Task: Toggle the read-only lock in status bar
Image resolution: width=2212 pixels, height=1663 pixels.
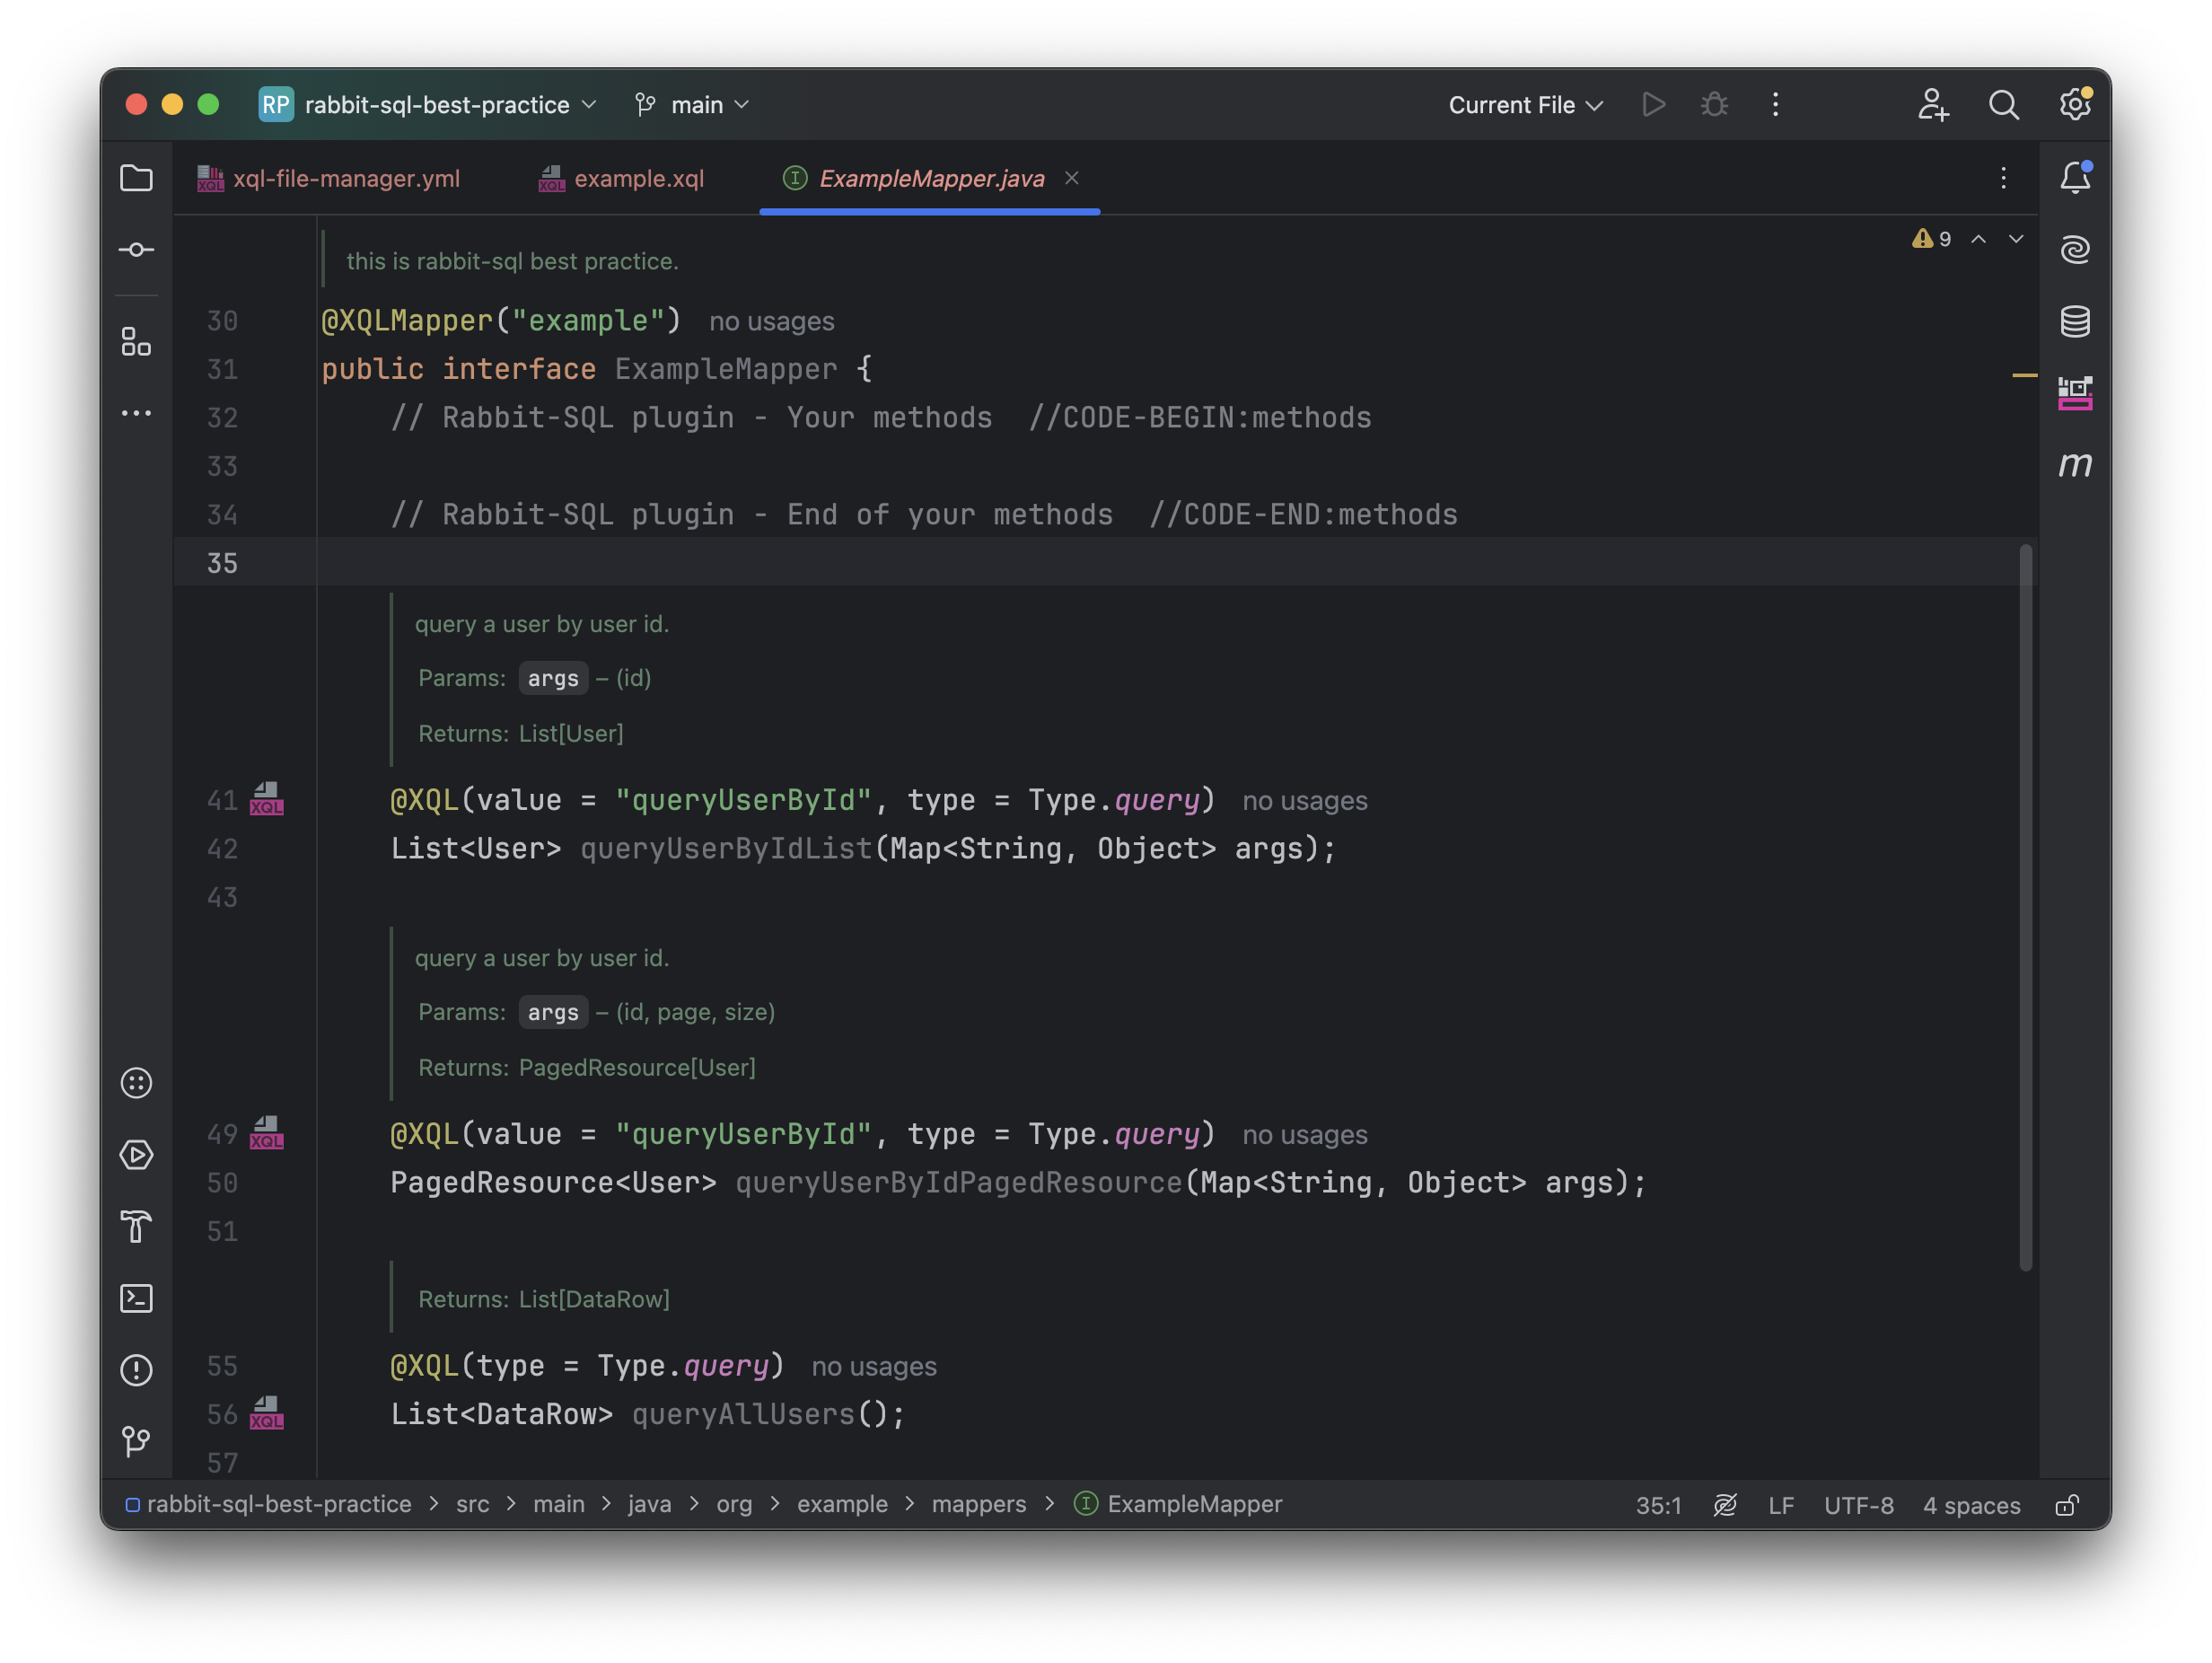Action: click(2067, 1505)
